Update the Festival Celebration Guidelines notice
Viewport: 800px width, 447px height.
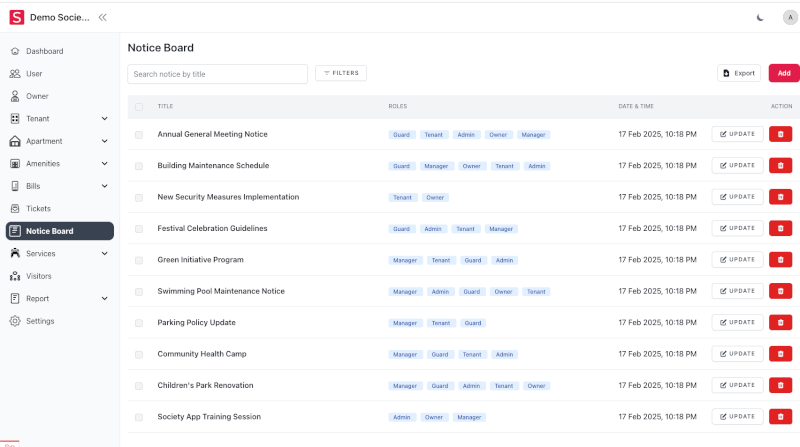tap(737, 228)
